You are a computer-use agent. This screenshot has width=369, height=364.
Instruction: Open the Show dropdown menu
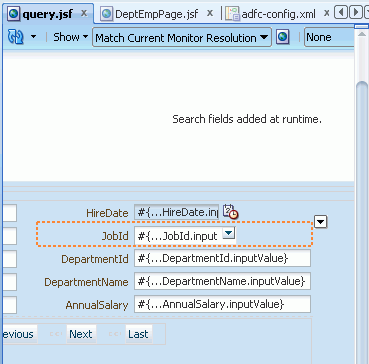click(71, 37)
